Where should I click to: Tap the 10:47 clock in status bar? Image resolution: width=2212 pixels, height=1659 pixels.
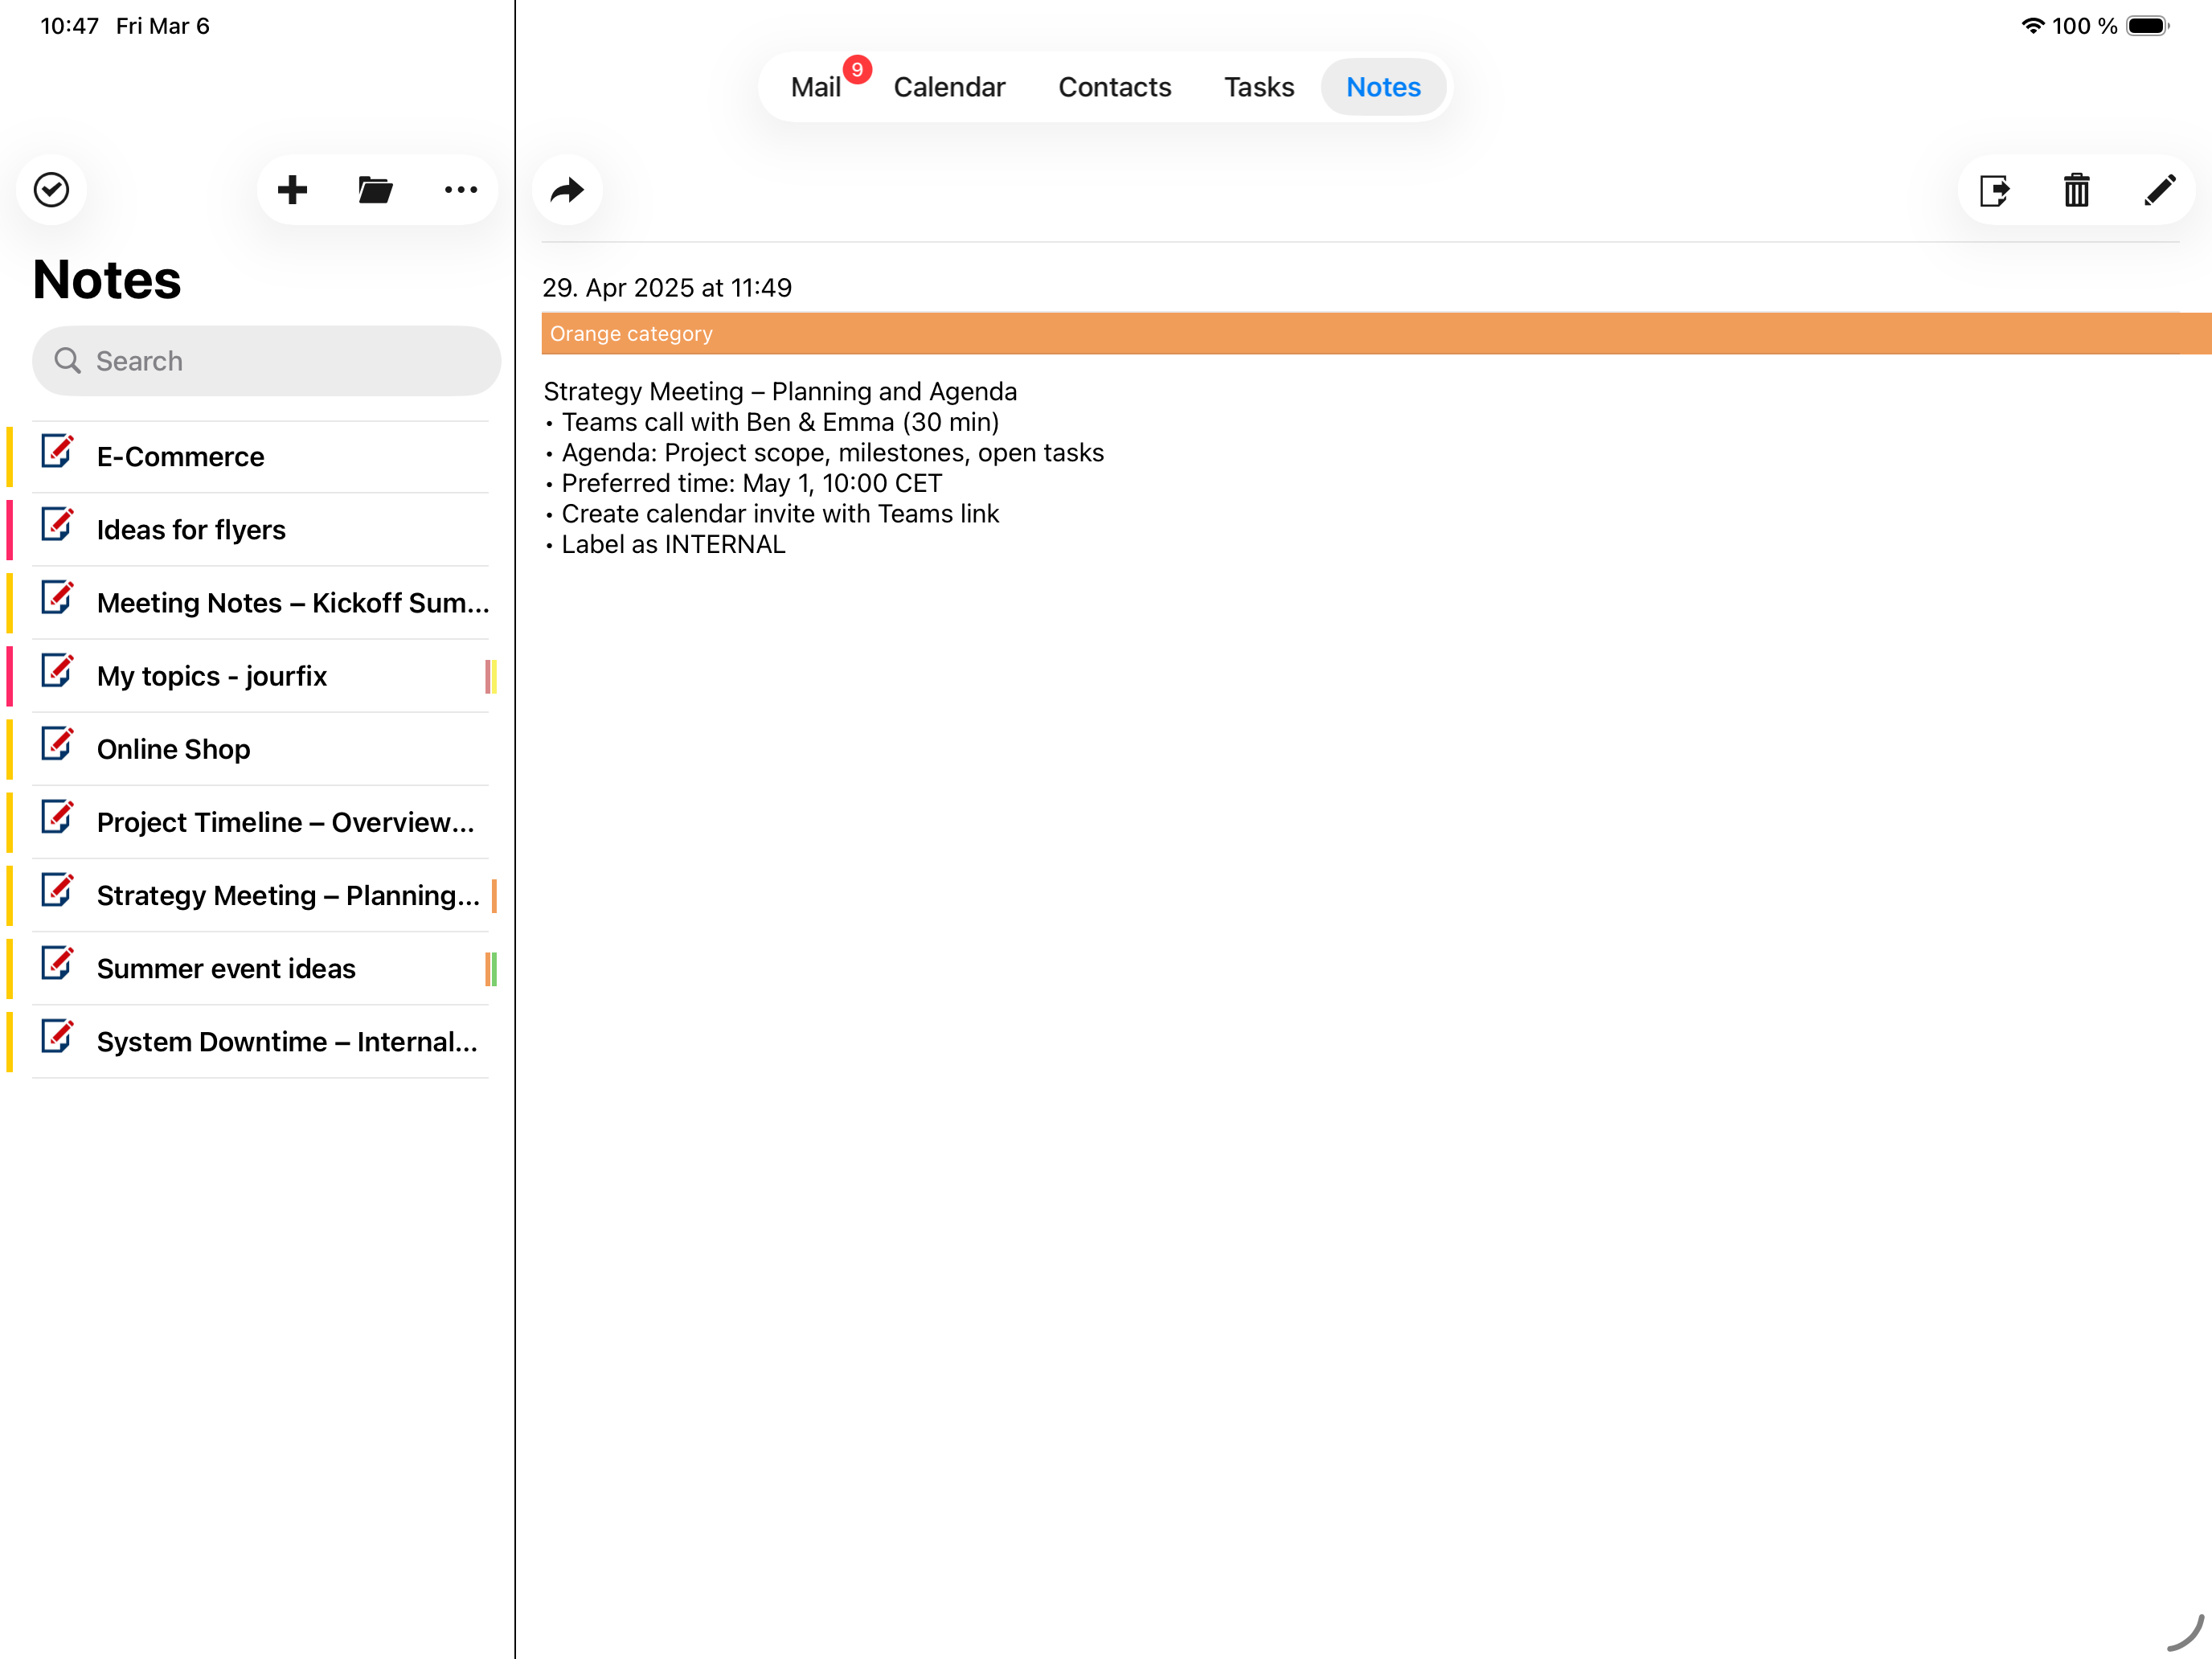point(69,26)
